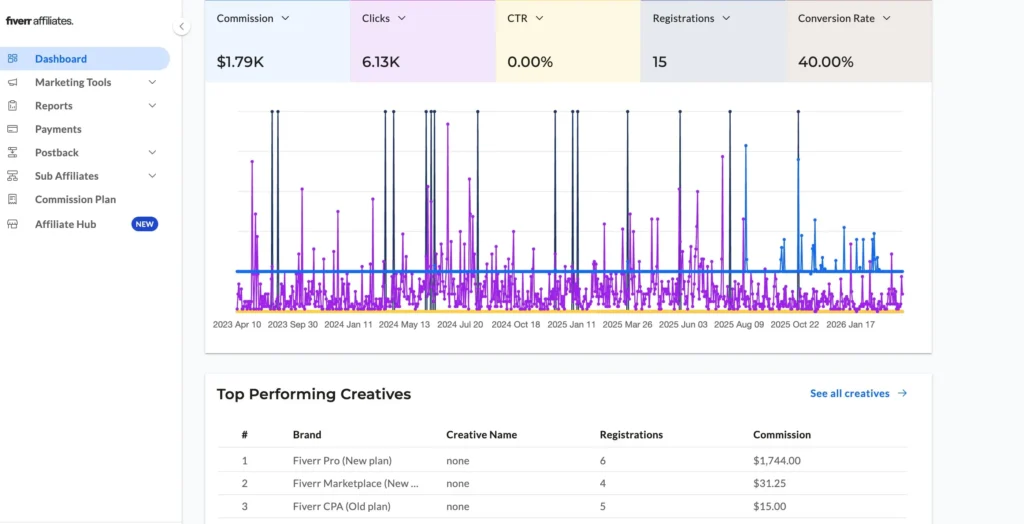Viewport: 1024px width, 524px height.
Task: Expand the Marketing Tools submenu chevron
Action: tap(152, 82)
